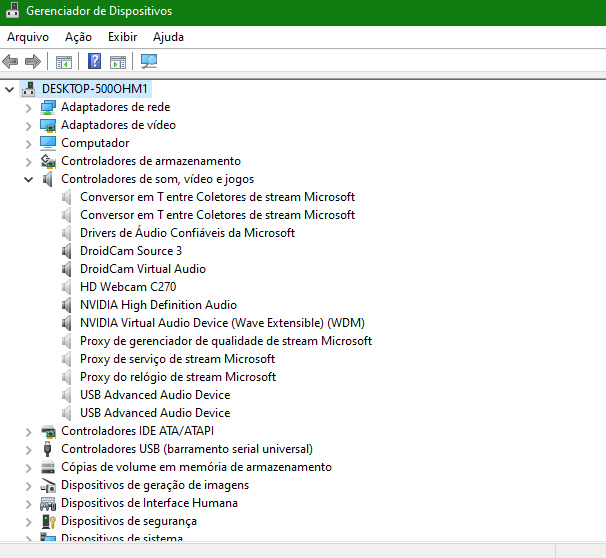Select the DESKTOP-500OHM1 tree label

tap(95, 89)
